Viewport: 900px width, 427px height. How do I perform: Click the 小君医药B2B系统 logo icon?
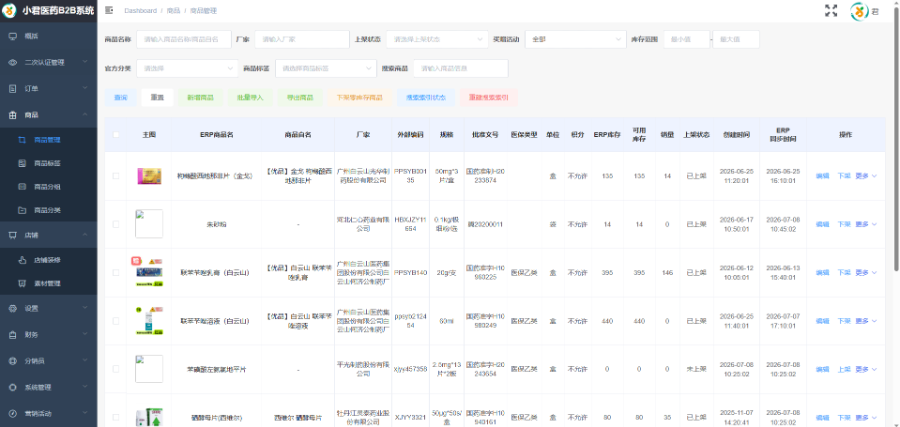tap(10, 10)
